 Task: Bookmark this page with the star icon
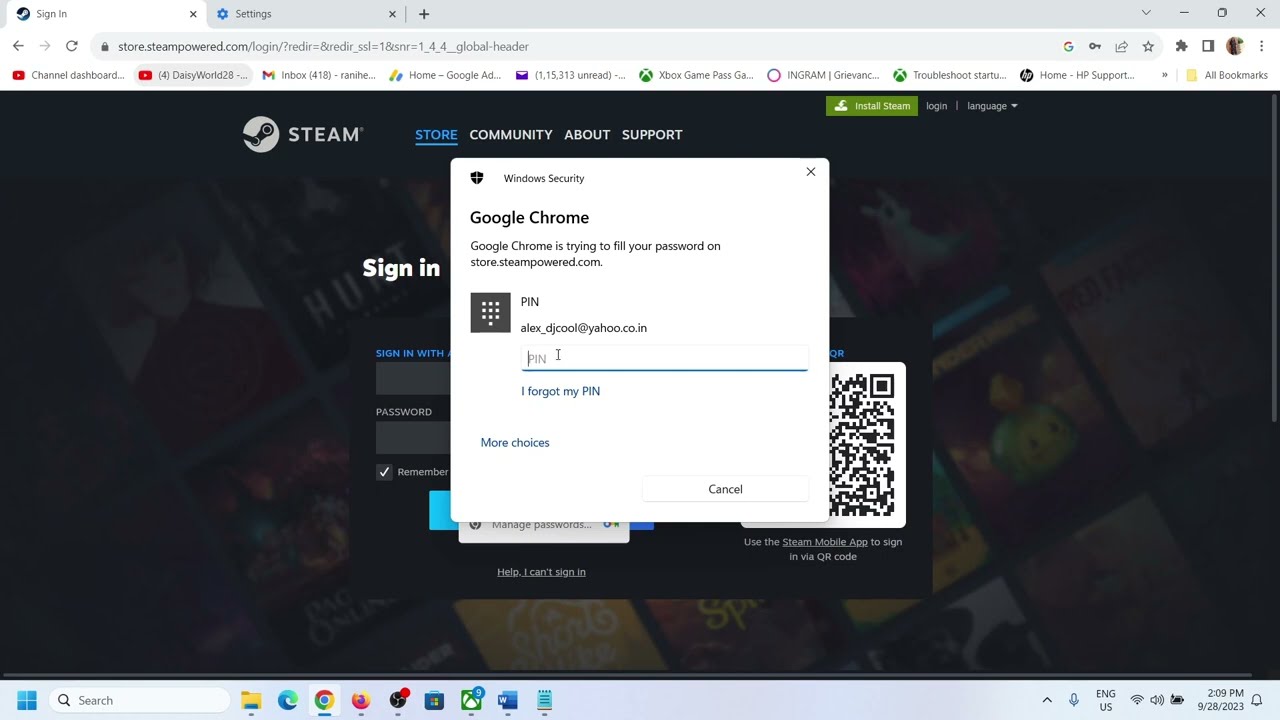click(x=1148, y=46)
